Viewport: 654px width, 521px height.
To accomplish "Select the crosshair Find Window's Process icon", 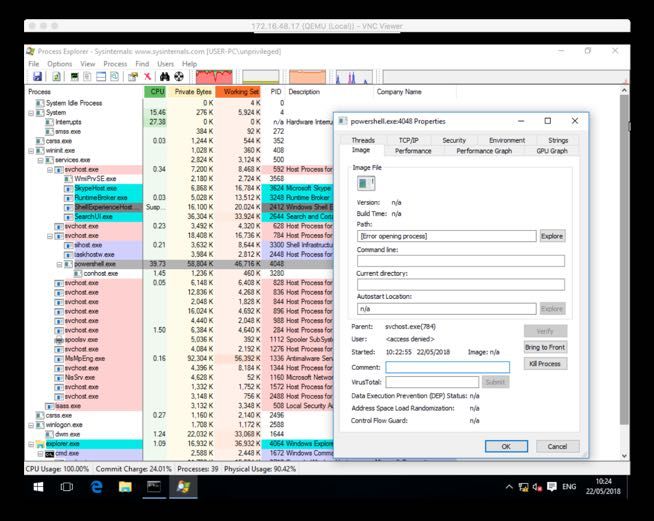I will pos(179,77).
